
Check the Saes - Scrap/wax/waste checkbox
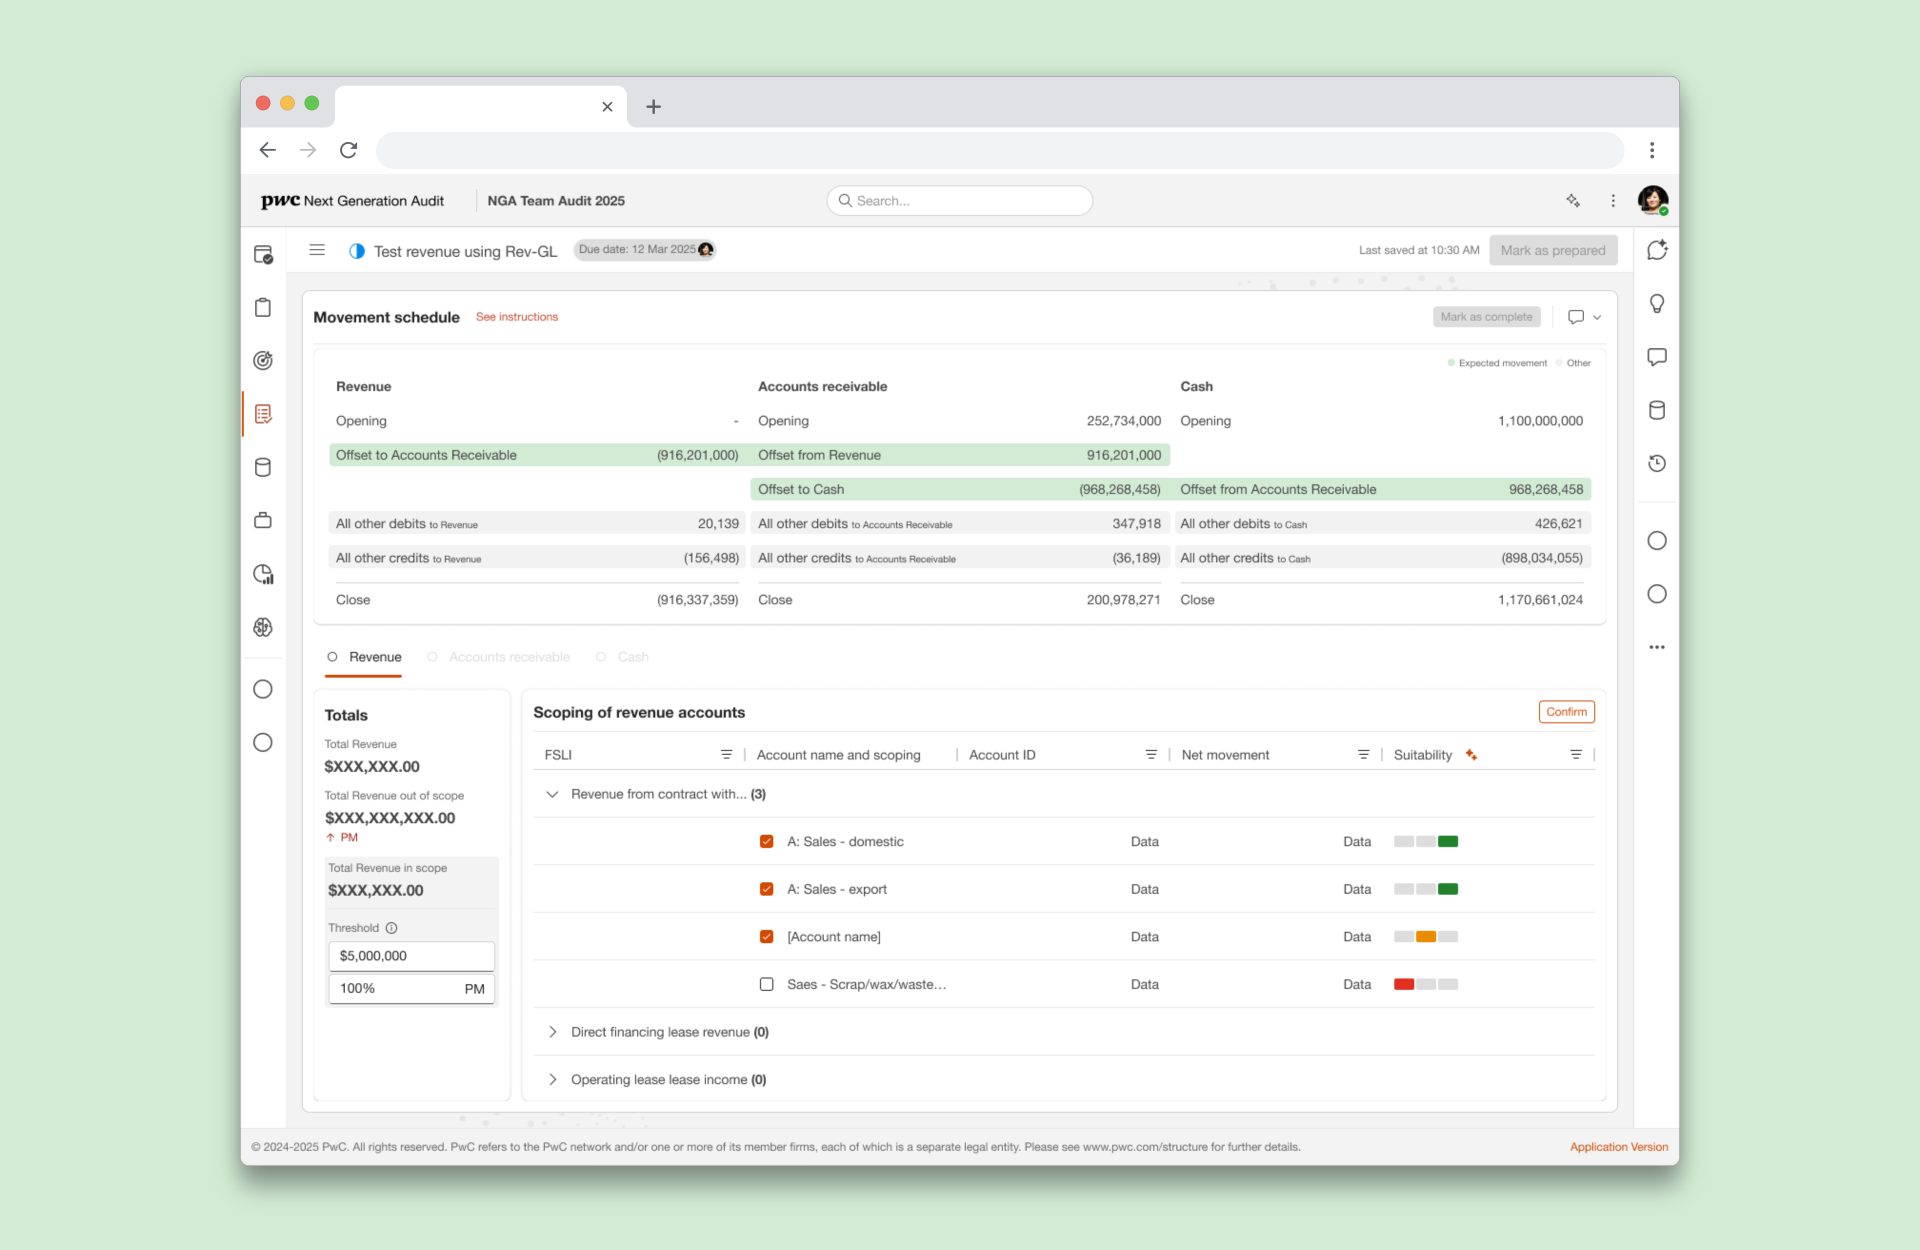pos(767,984)
